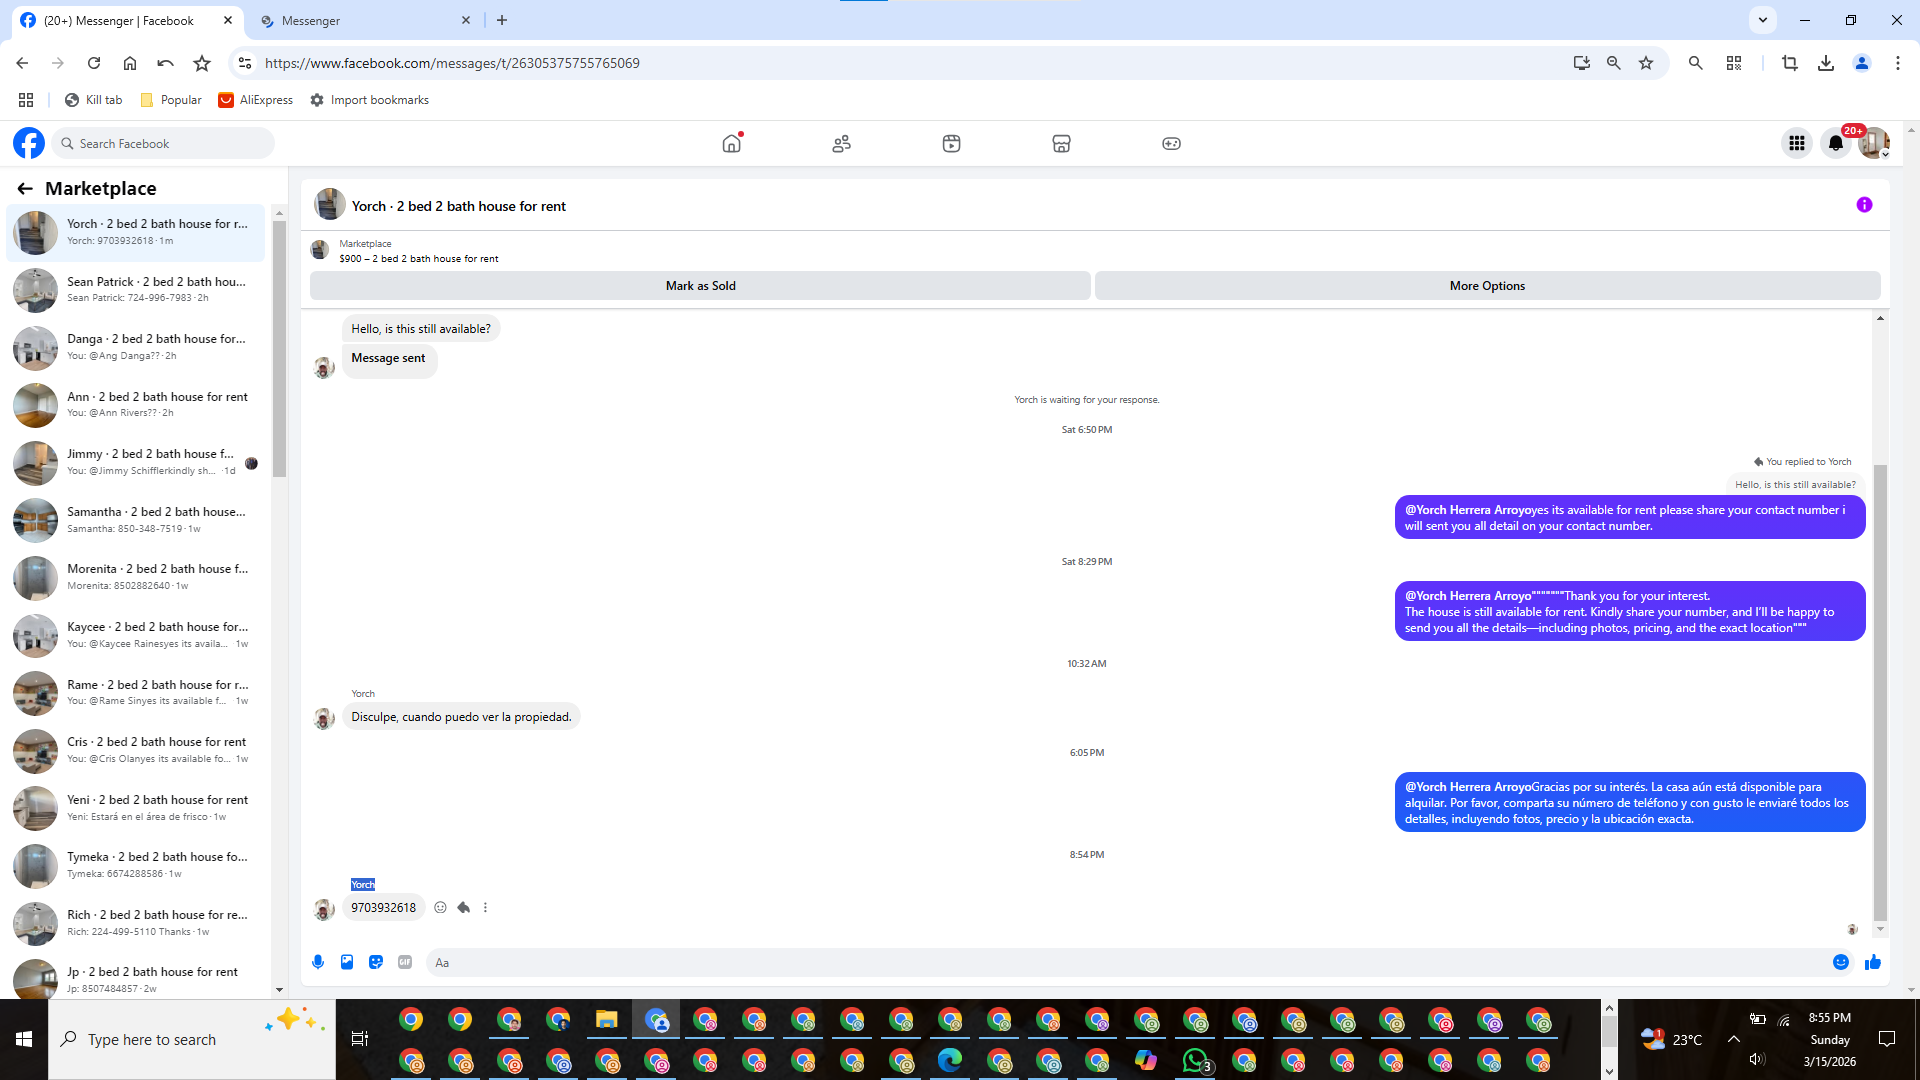This screenshot has width=1920, height=1080.
Task: Open Sean Patrick's conversation
Action: point(136,290)
